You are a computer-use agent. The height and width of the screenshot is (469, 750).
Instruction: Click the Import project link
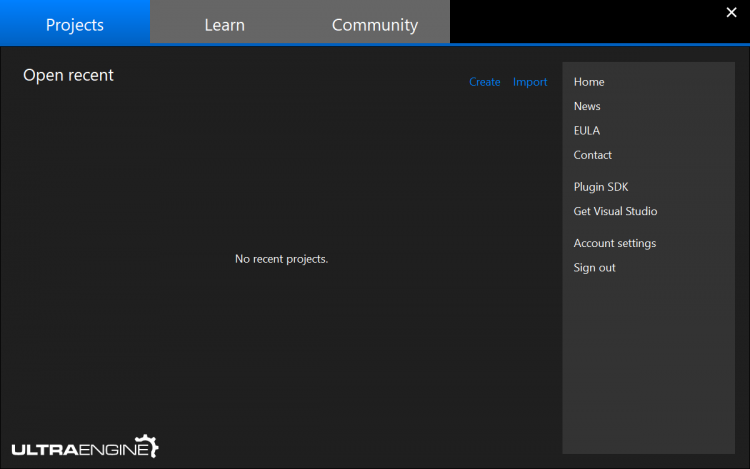point(529,82)
